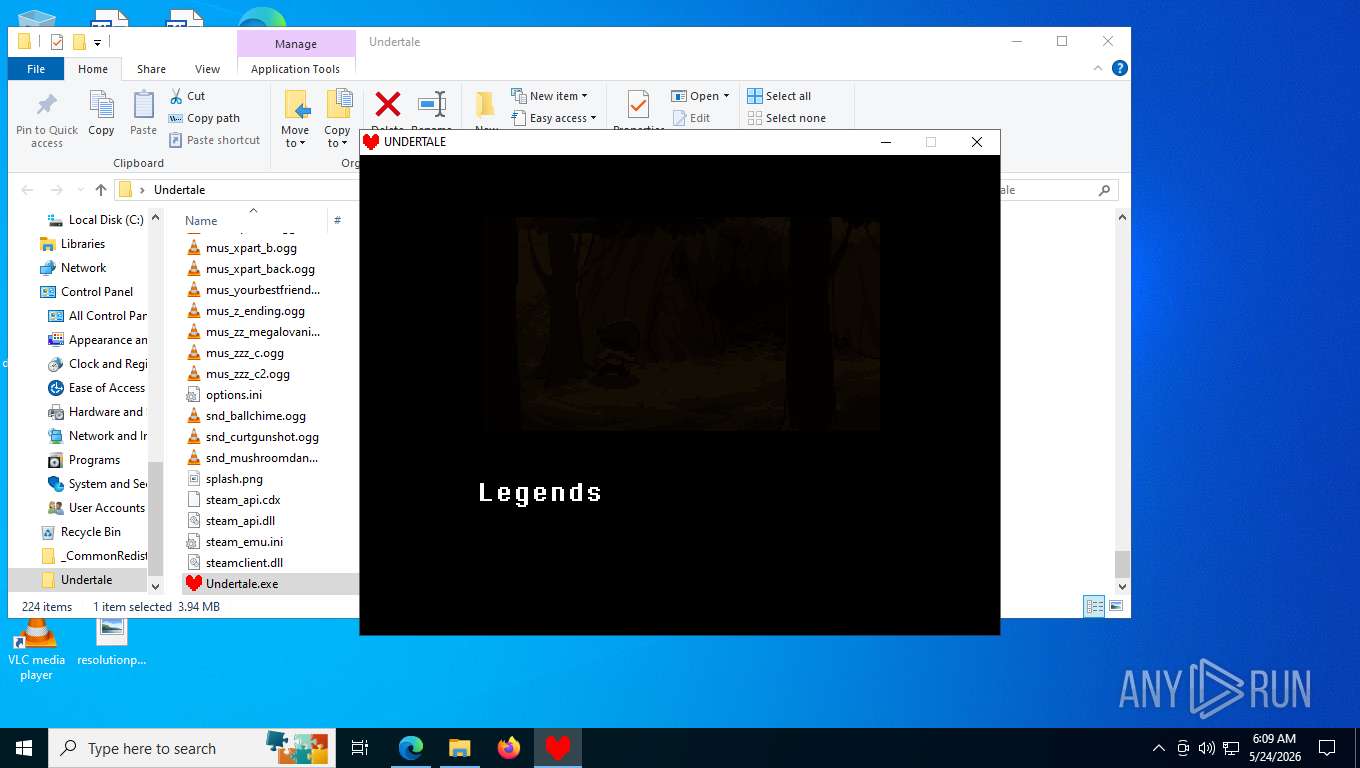Expand the New item dropdown

(550, 96)
